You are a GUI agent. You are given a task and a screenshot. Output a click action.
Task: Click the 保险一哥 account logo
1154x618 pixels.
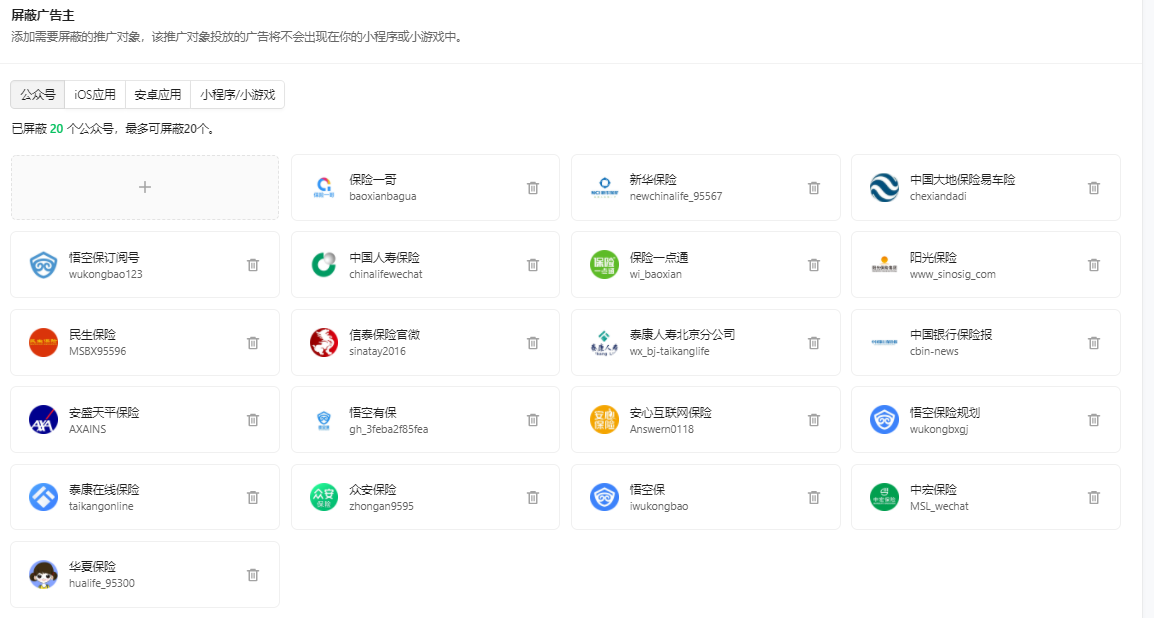point(324,188)
